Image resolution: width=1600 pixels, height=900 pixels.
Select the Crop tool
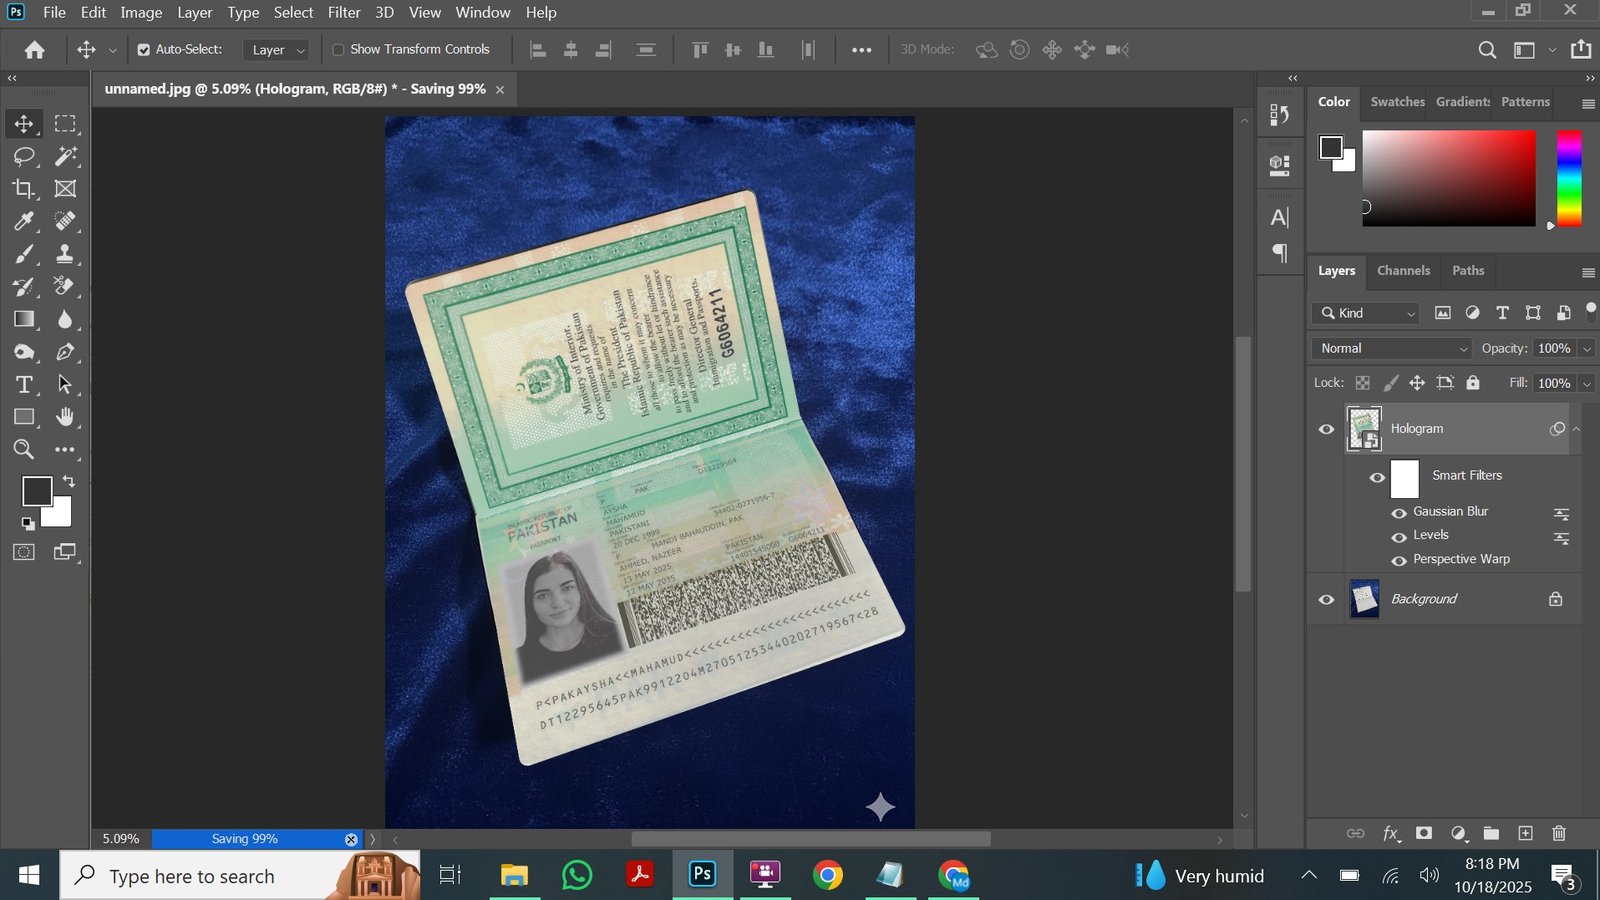coord(24,189)
